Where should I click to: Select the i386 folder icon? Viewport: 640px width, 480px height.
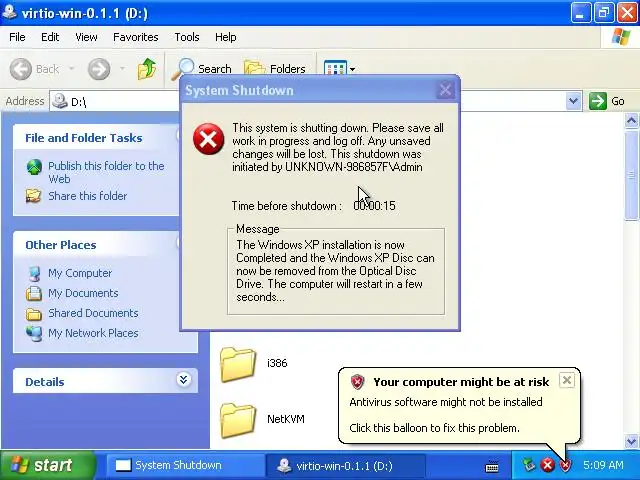238,364
